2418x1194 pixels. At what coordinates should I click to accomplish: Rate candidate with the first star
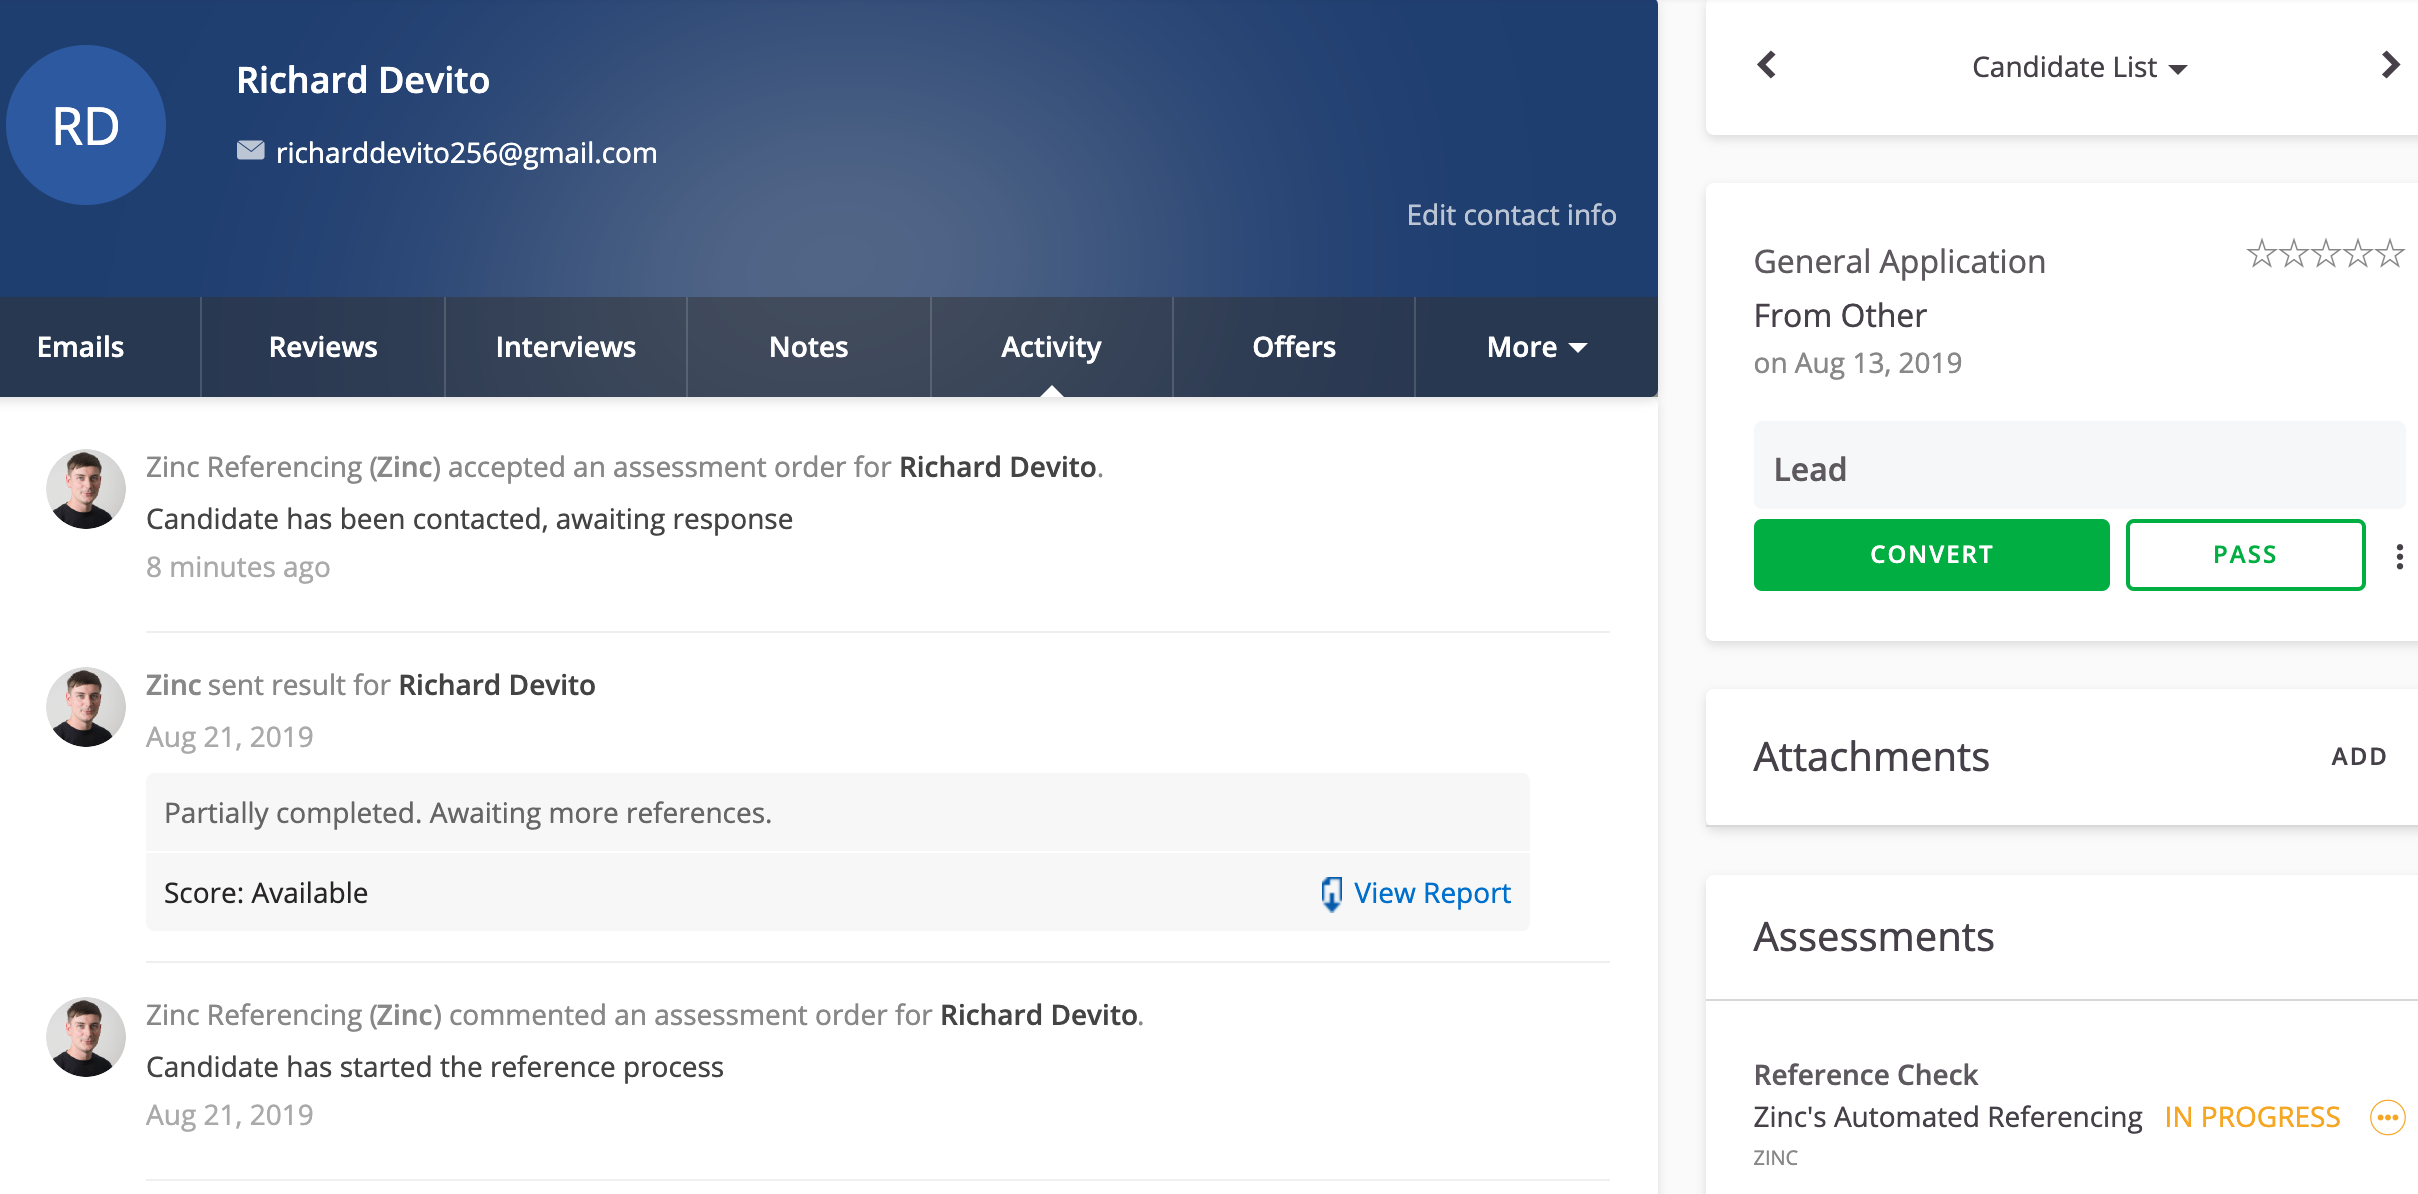click(x=2260, y=254)
